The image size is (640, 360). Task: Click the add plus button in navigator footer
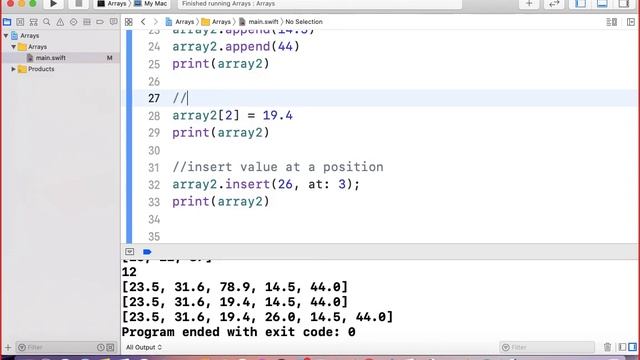[8, 347]
